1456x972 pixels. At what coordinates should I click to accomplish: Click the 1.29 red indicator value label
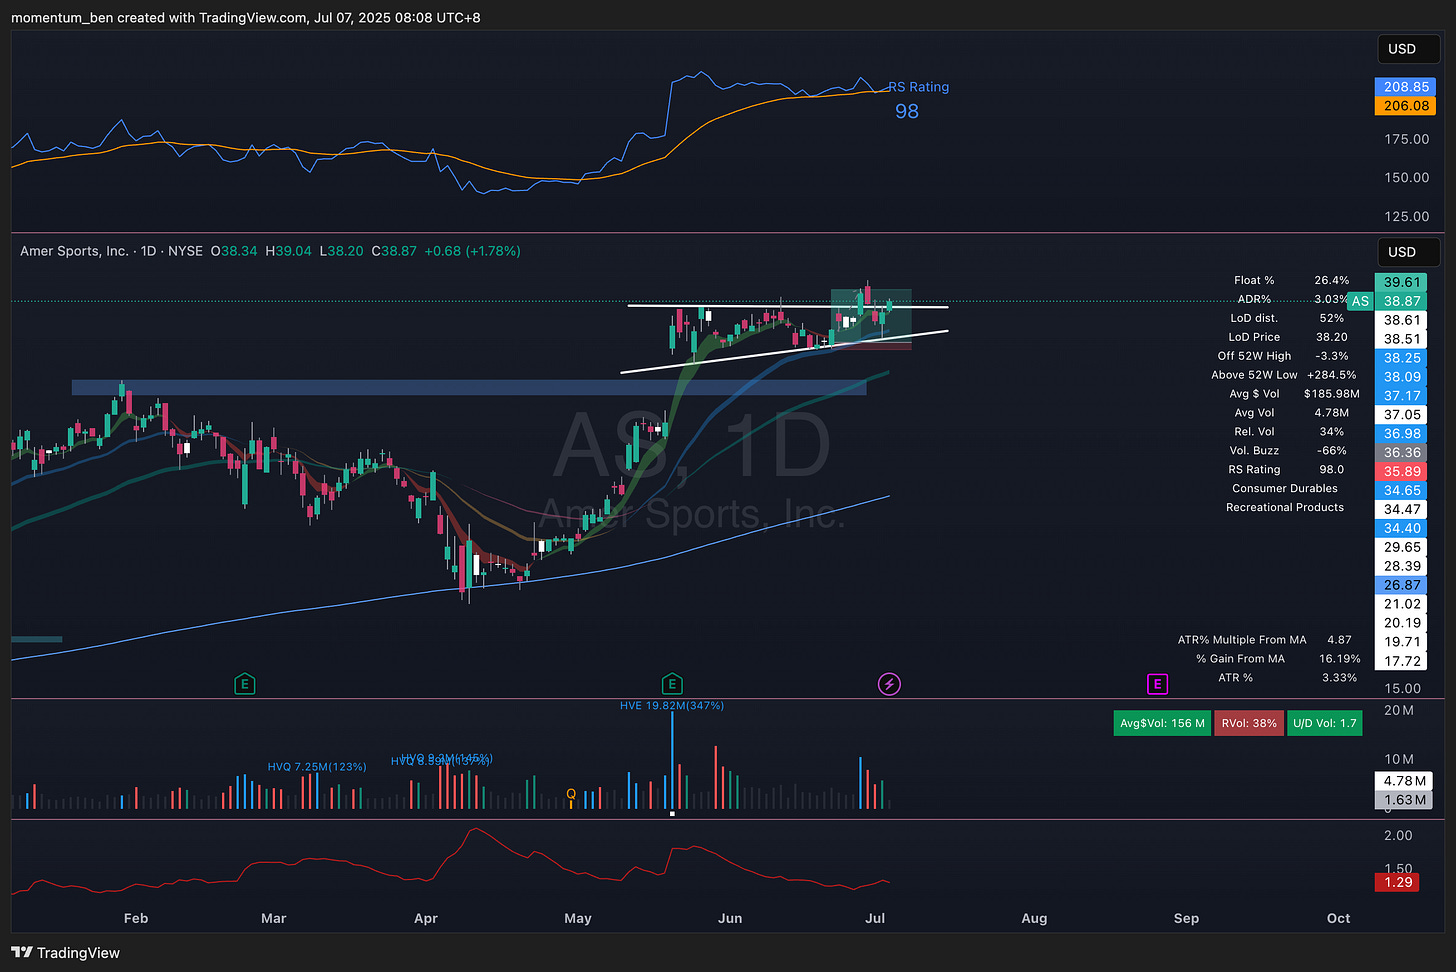(1398, 882)
